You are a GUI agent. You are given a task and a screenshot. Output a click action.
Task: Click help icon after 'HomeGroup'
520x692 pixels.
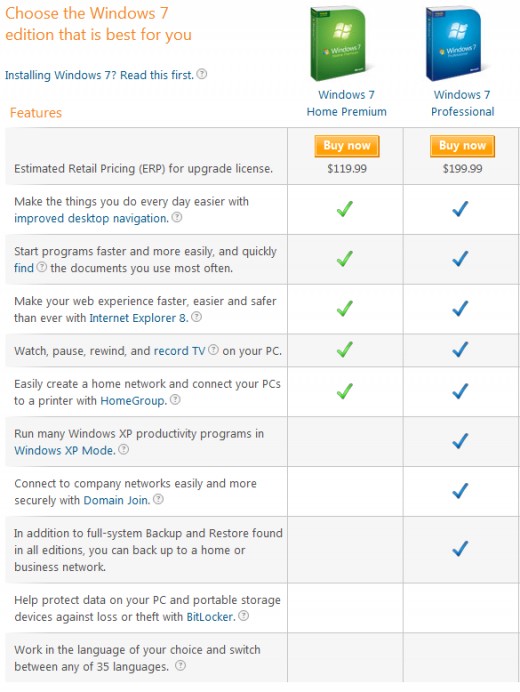click(x=175, y=400)
